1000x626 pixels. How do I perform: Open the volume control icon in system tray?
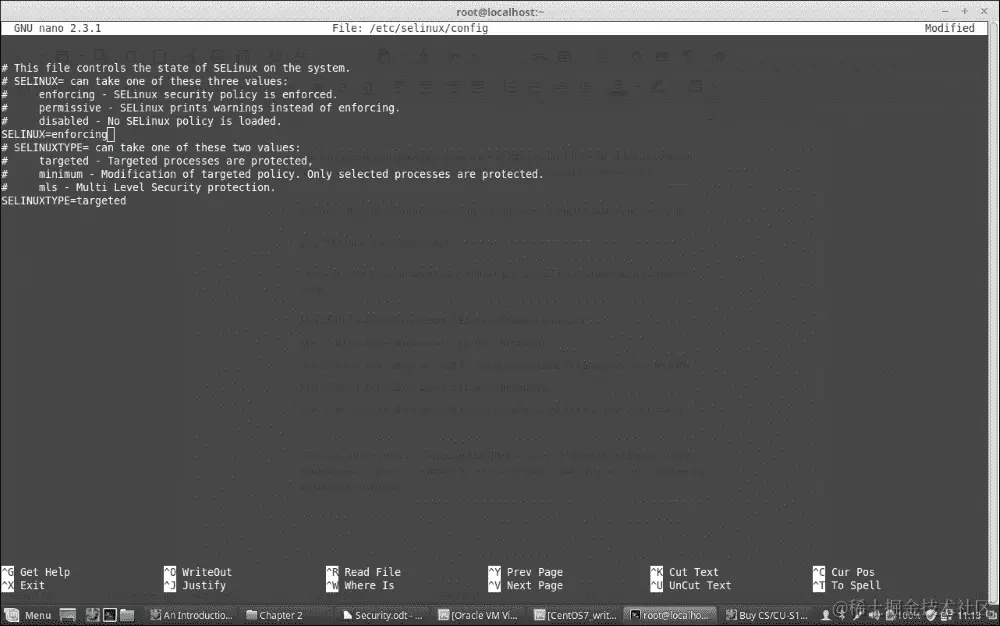click(x=872, y=614)
